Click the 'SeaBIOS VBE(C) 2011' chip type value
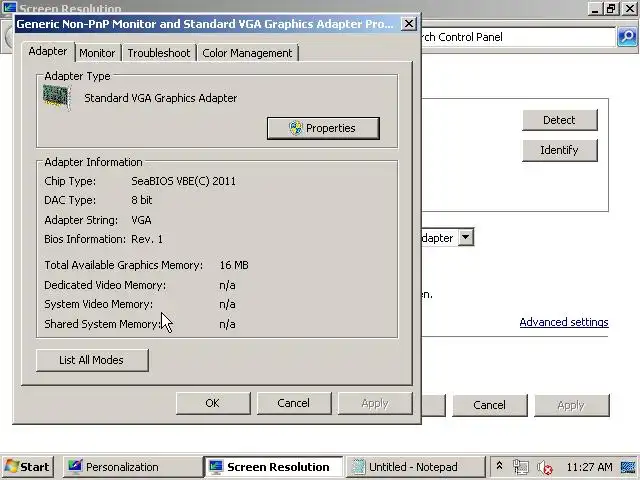This screenshot has height=480, width=640. [184, 181]
